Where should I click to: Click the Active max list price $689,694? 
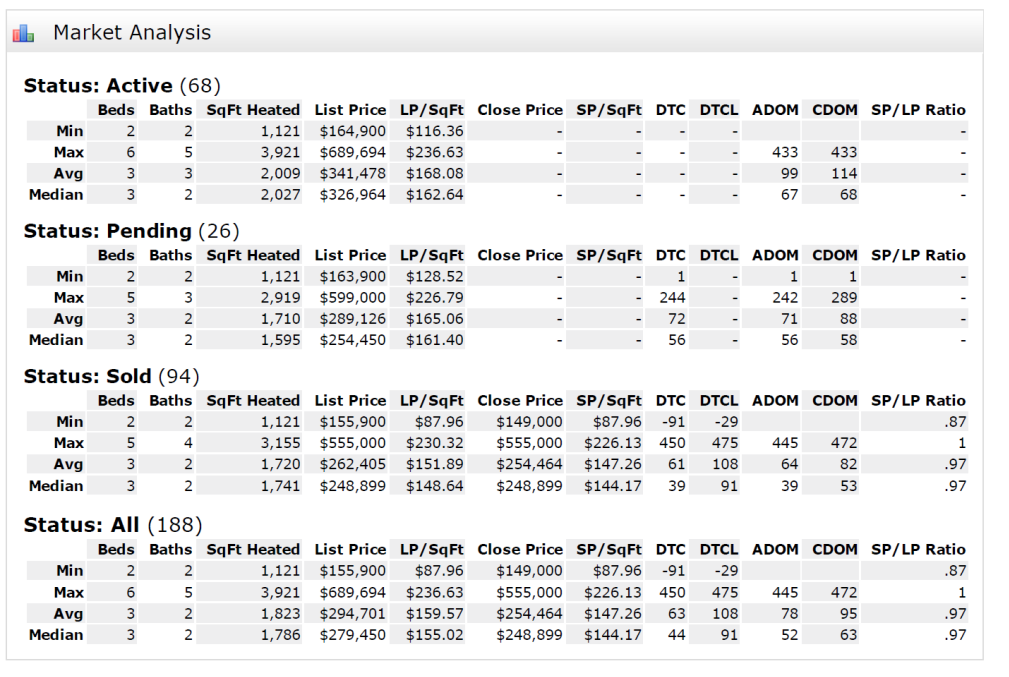353,153
